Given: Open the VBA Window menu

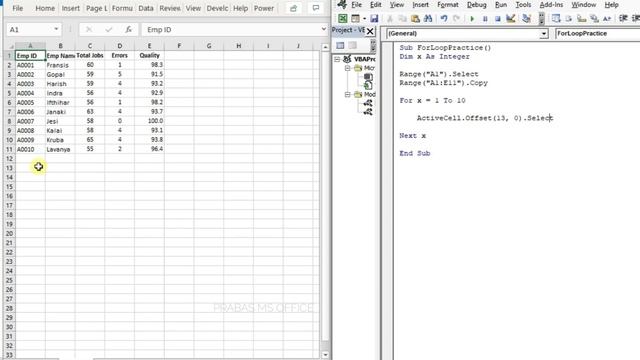Looking at the screenshot, I should click(x=583, y=5).
